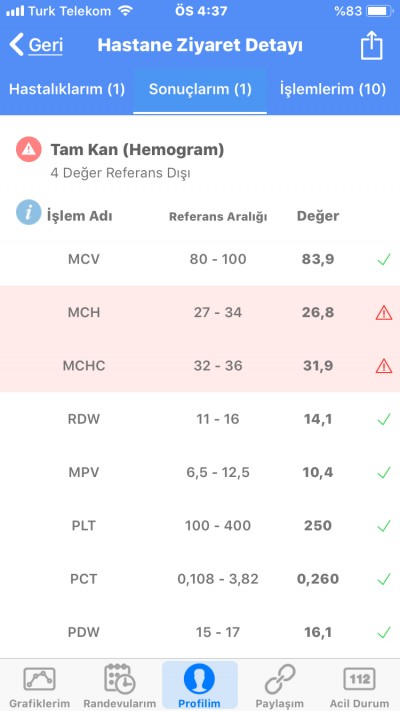Select the PLT result row
Screen dimensions: 400x711
200,526
